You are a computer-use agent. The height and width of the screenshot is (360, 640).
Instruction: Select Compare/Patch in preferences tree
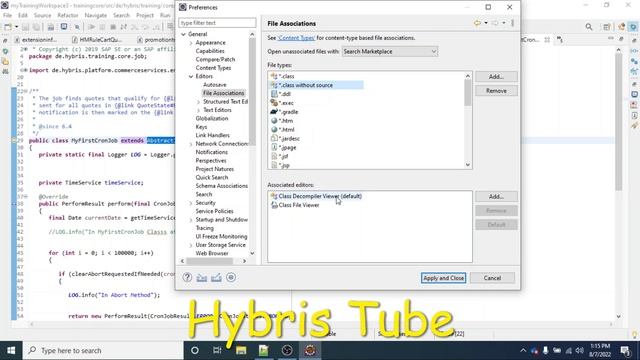[x=215, y=60]
